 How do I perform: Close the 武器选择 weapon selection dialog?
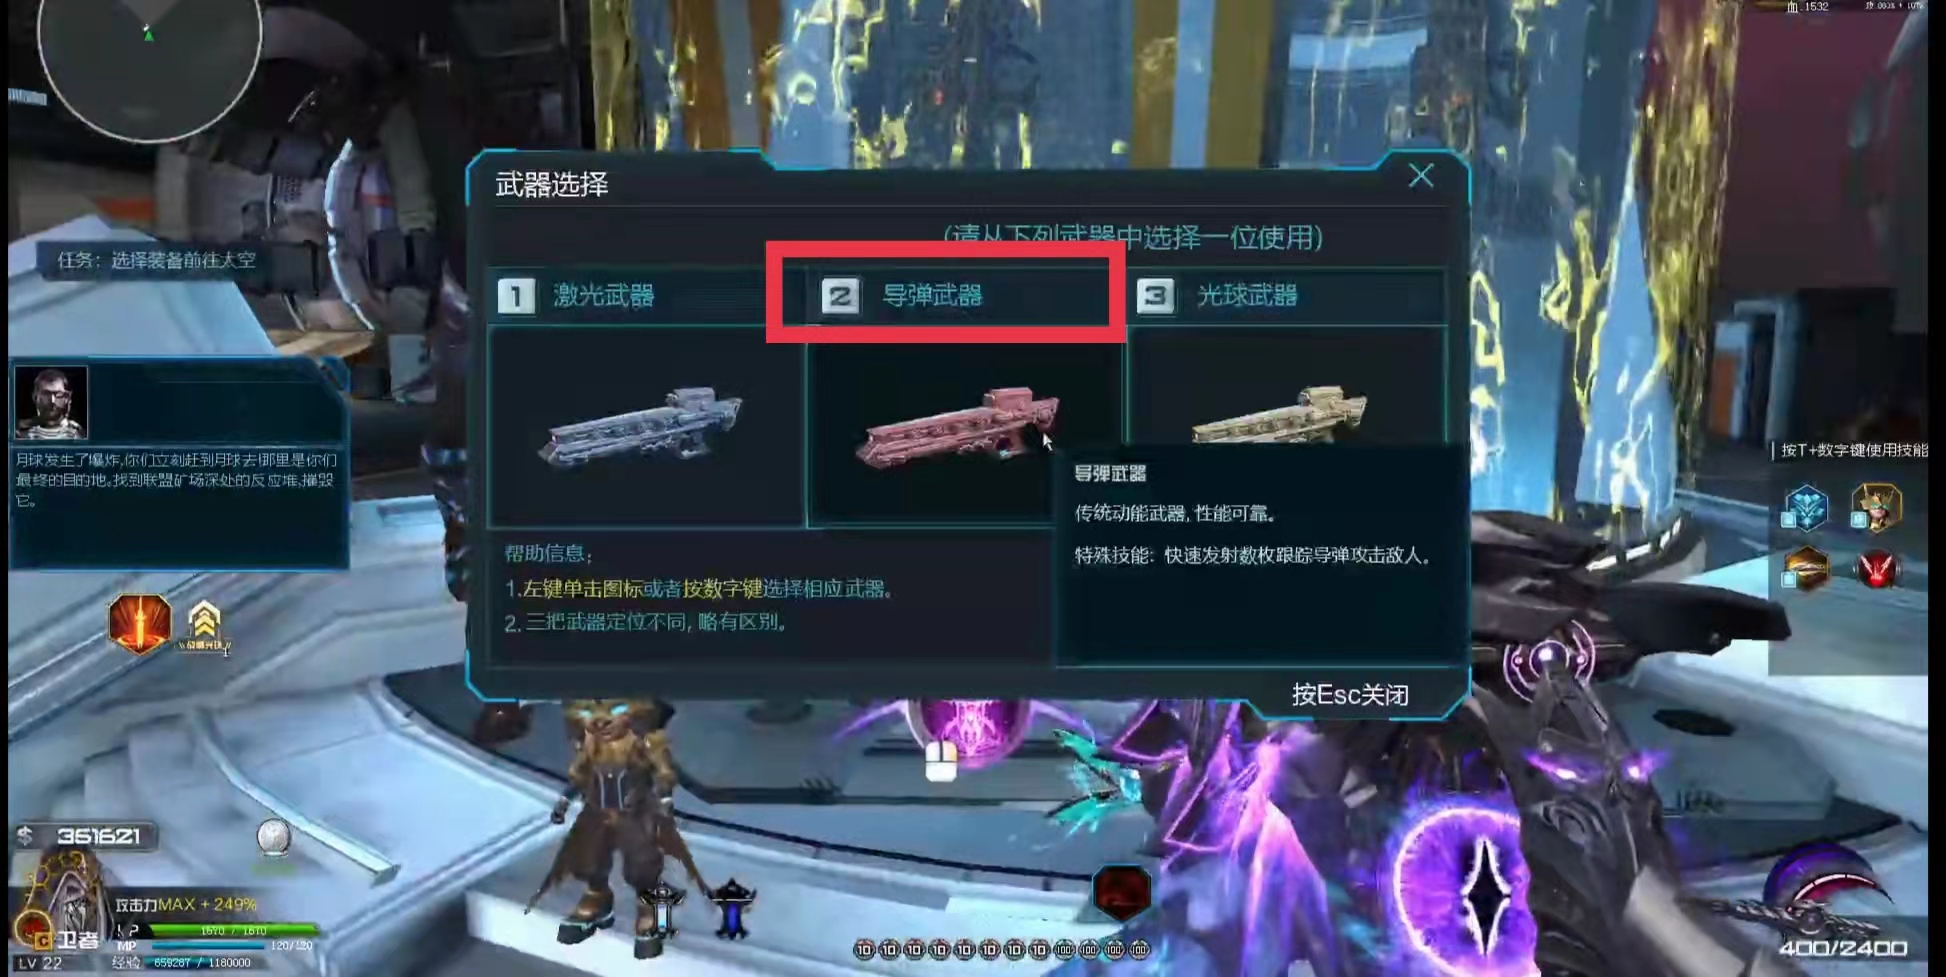tap(1421, 176)
